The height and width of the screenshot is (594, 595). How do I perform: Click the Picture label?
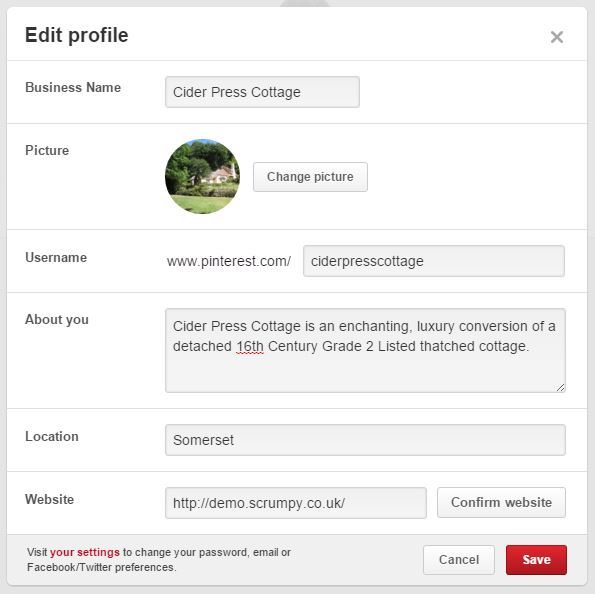point(47,150)
